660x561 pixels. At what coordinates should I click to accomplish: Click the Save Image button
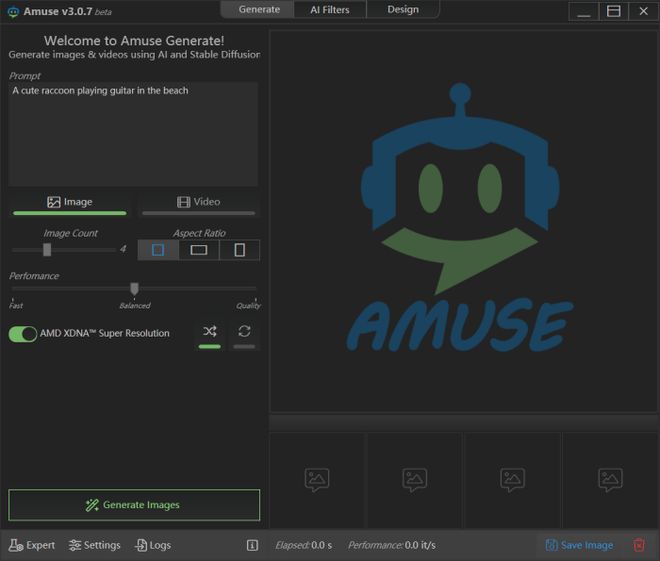tap(579, 545)
